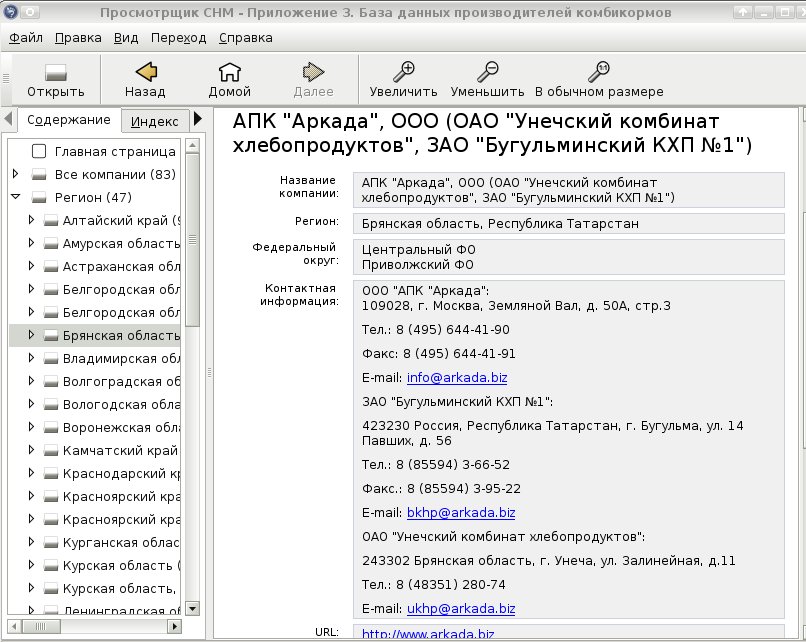Go to the Домой home page
Viewport: 806px width, 642px height.
point(229,72)
